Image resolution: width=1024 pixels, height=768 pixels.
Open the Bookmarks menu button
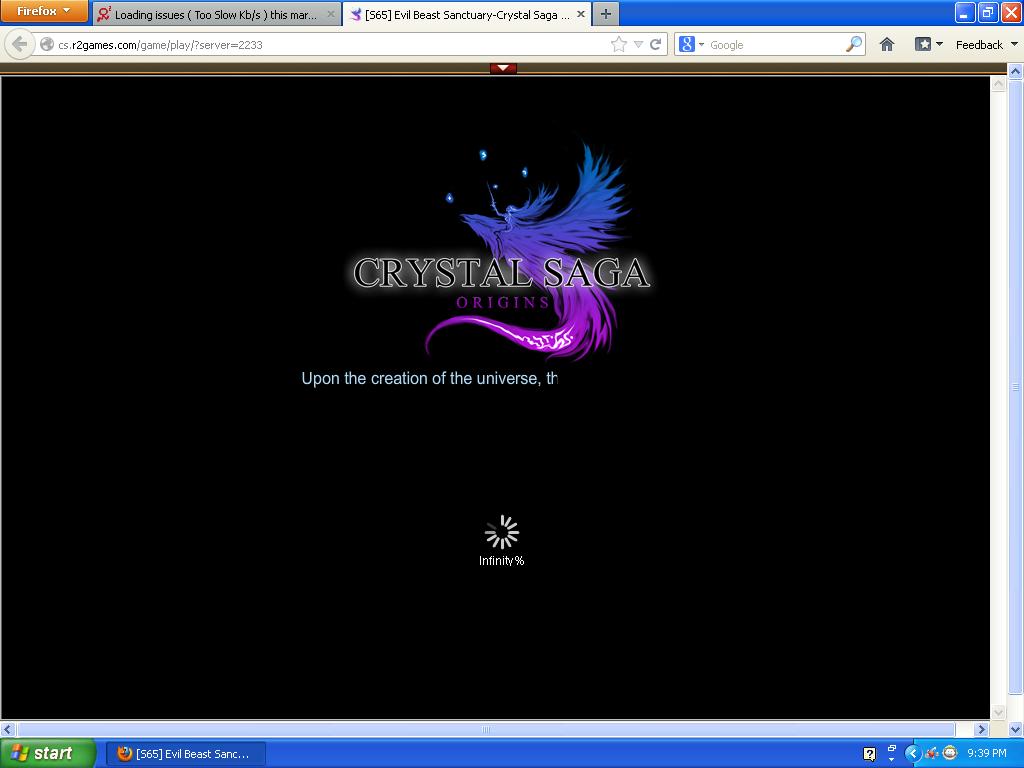[x=928, y=44]
